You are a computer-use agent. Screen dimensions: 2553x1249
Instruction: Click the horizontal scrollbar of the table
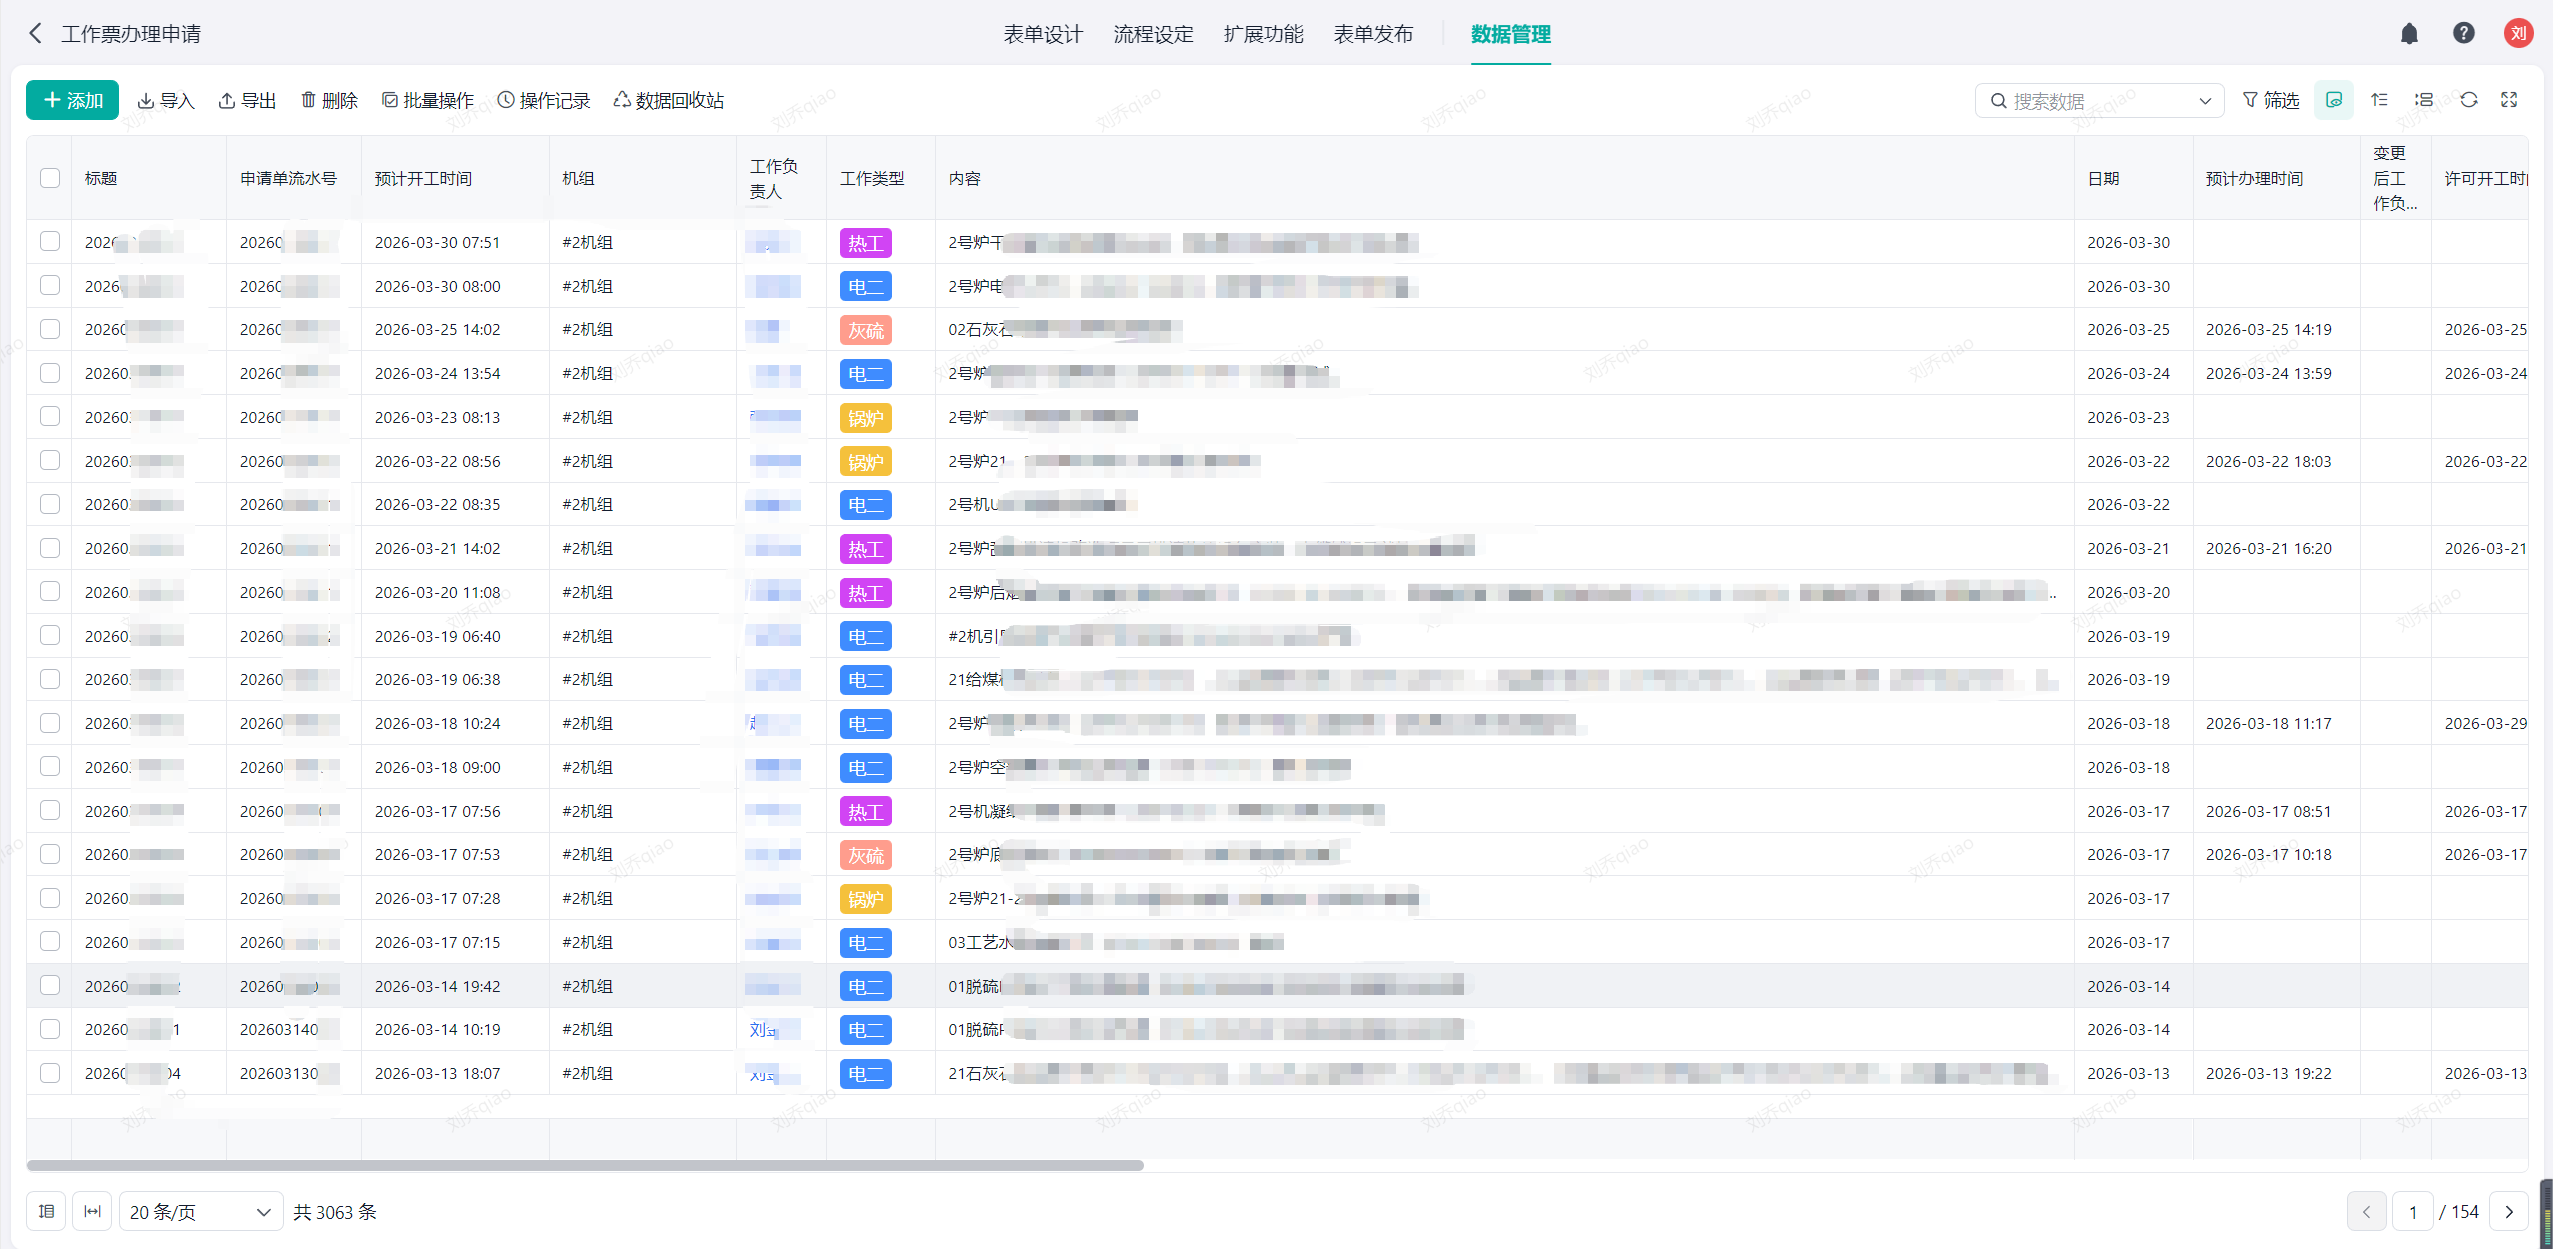pos(585,1165)
